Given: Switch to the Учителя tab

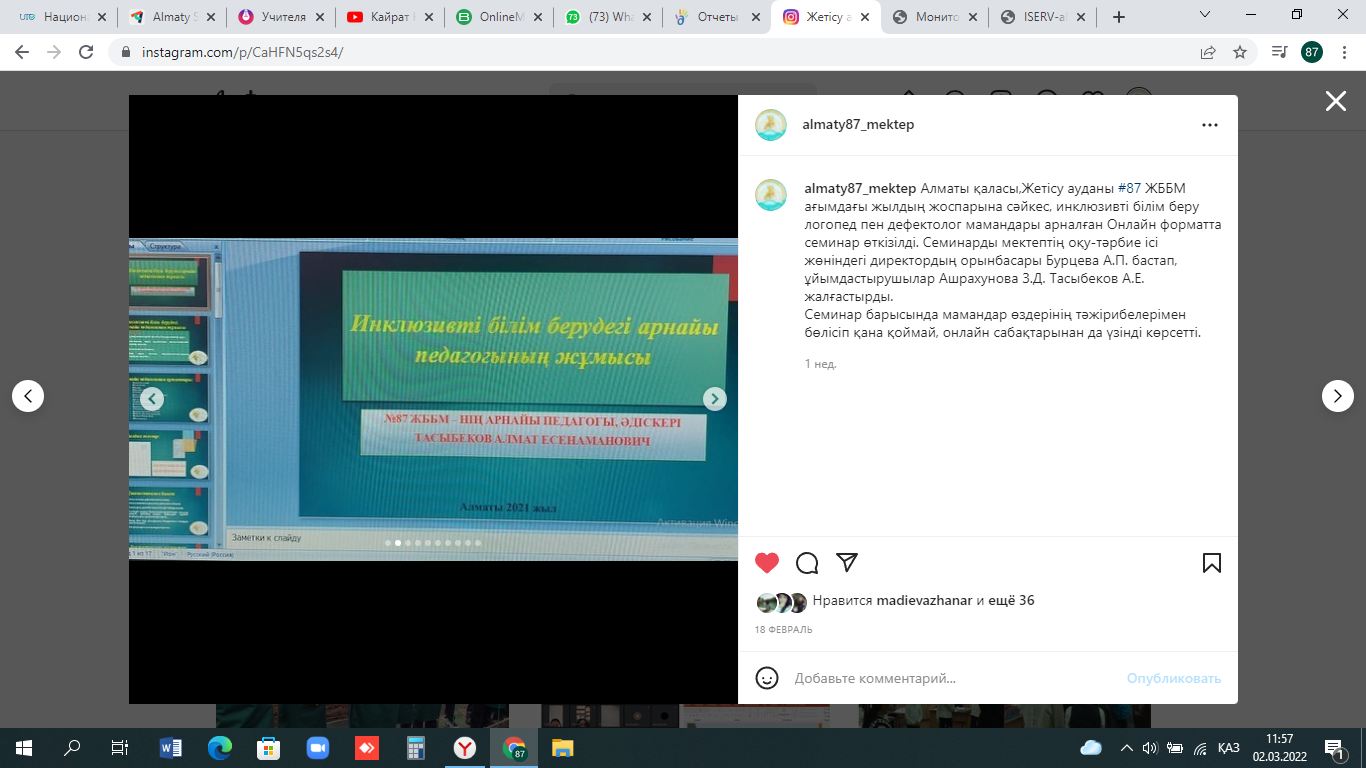Looking at the screenshot, I should (x=281, y=17).
